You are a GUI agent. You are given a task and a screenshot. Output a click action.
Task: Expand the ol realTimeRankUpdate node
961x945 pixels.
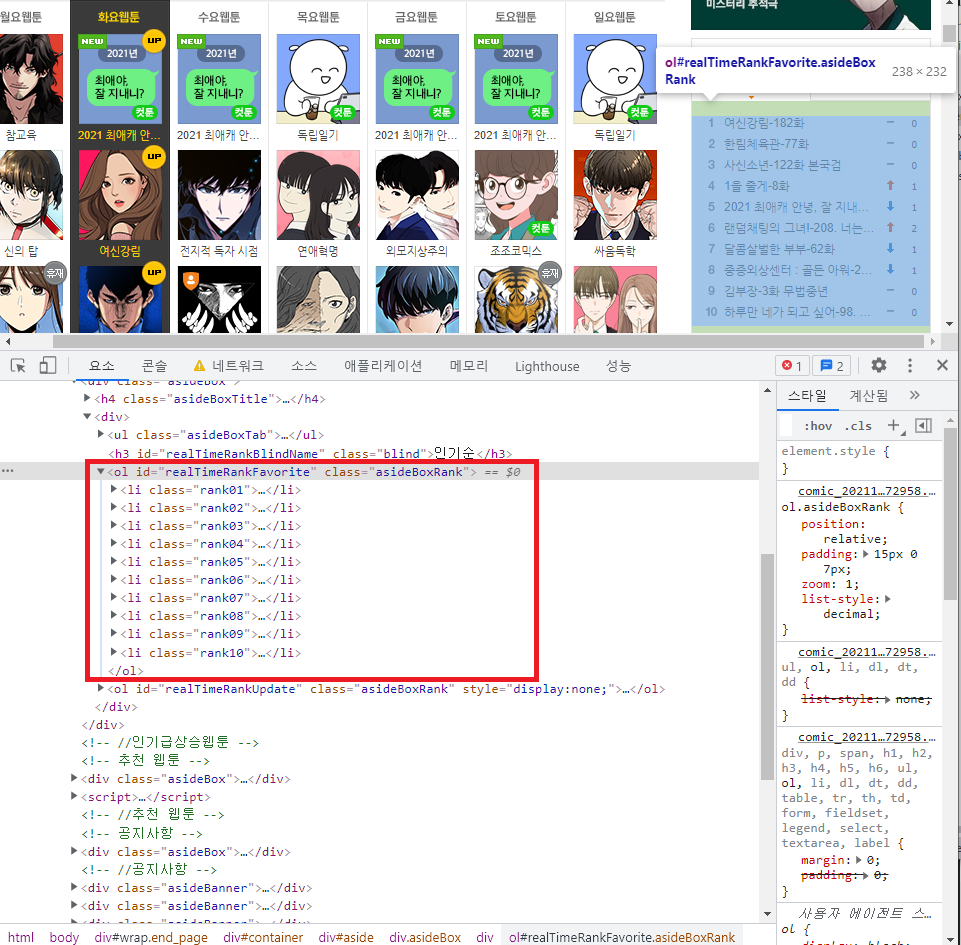click(101, 688)
